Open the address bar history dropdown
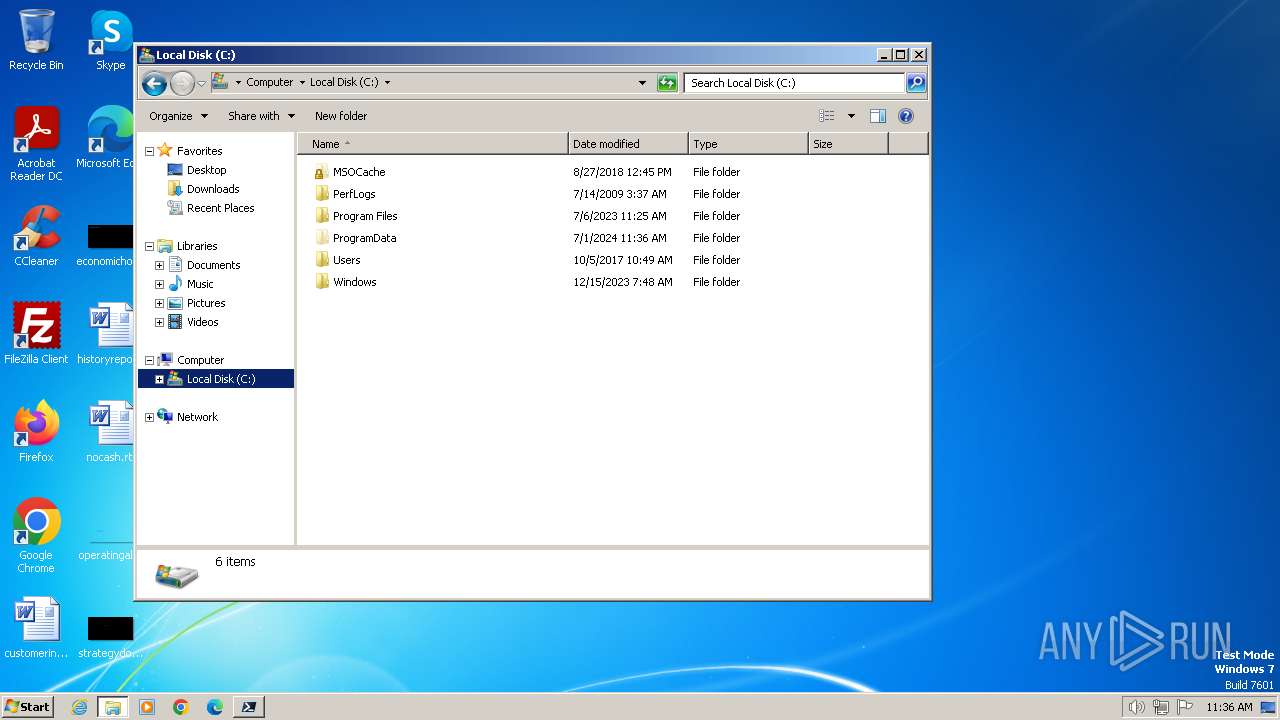 tap(642, 83)
